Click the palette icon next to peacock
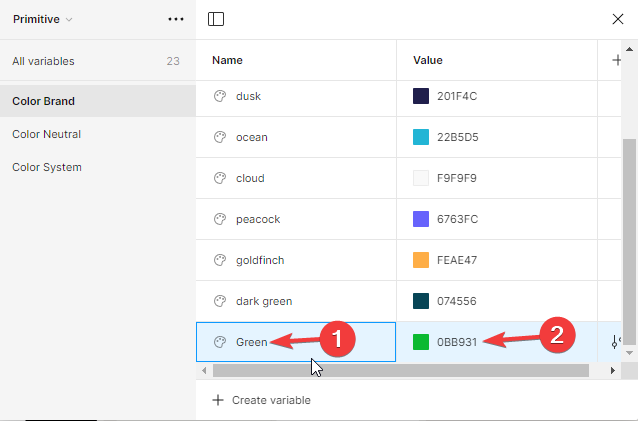638x421 pixels. tap(220, 219)
